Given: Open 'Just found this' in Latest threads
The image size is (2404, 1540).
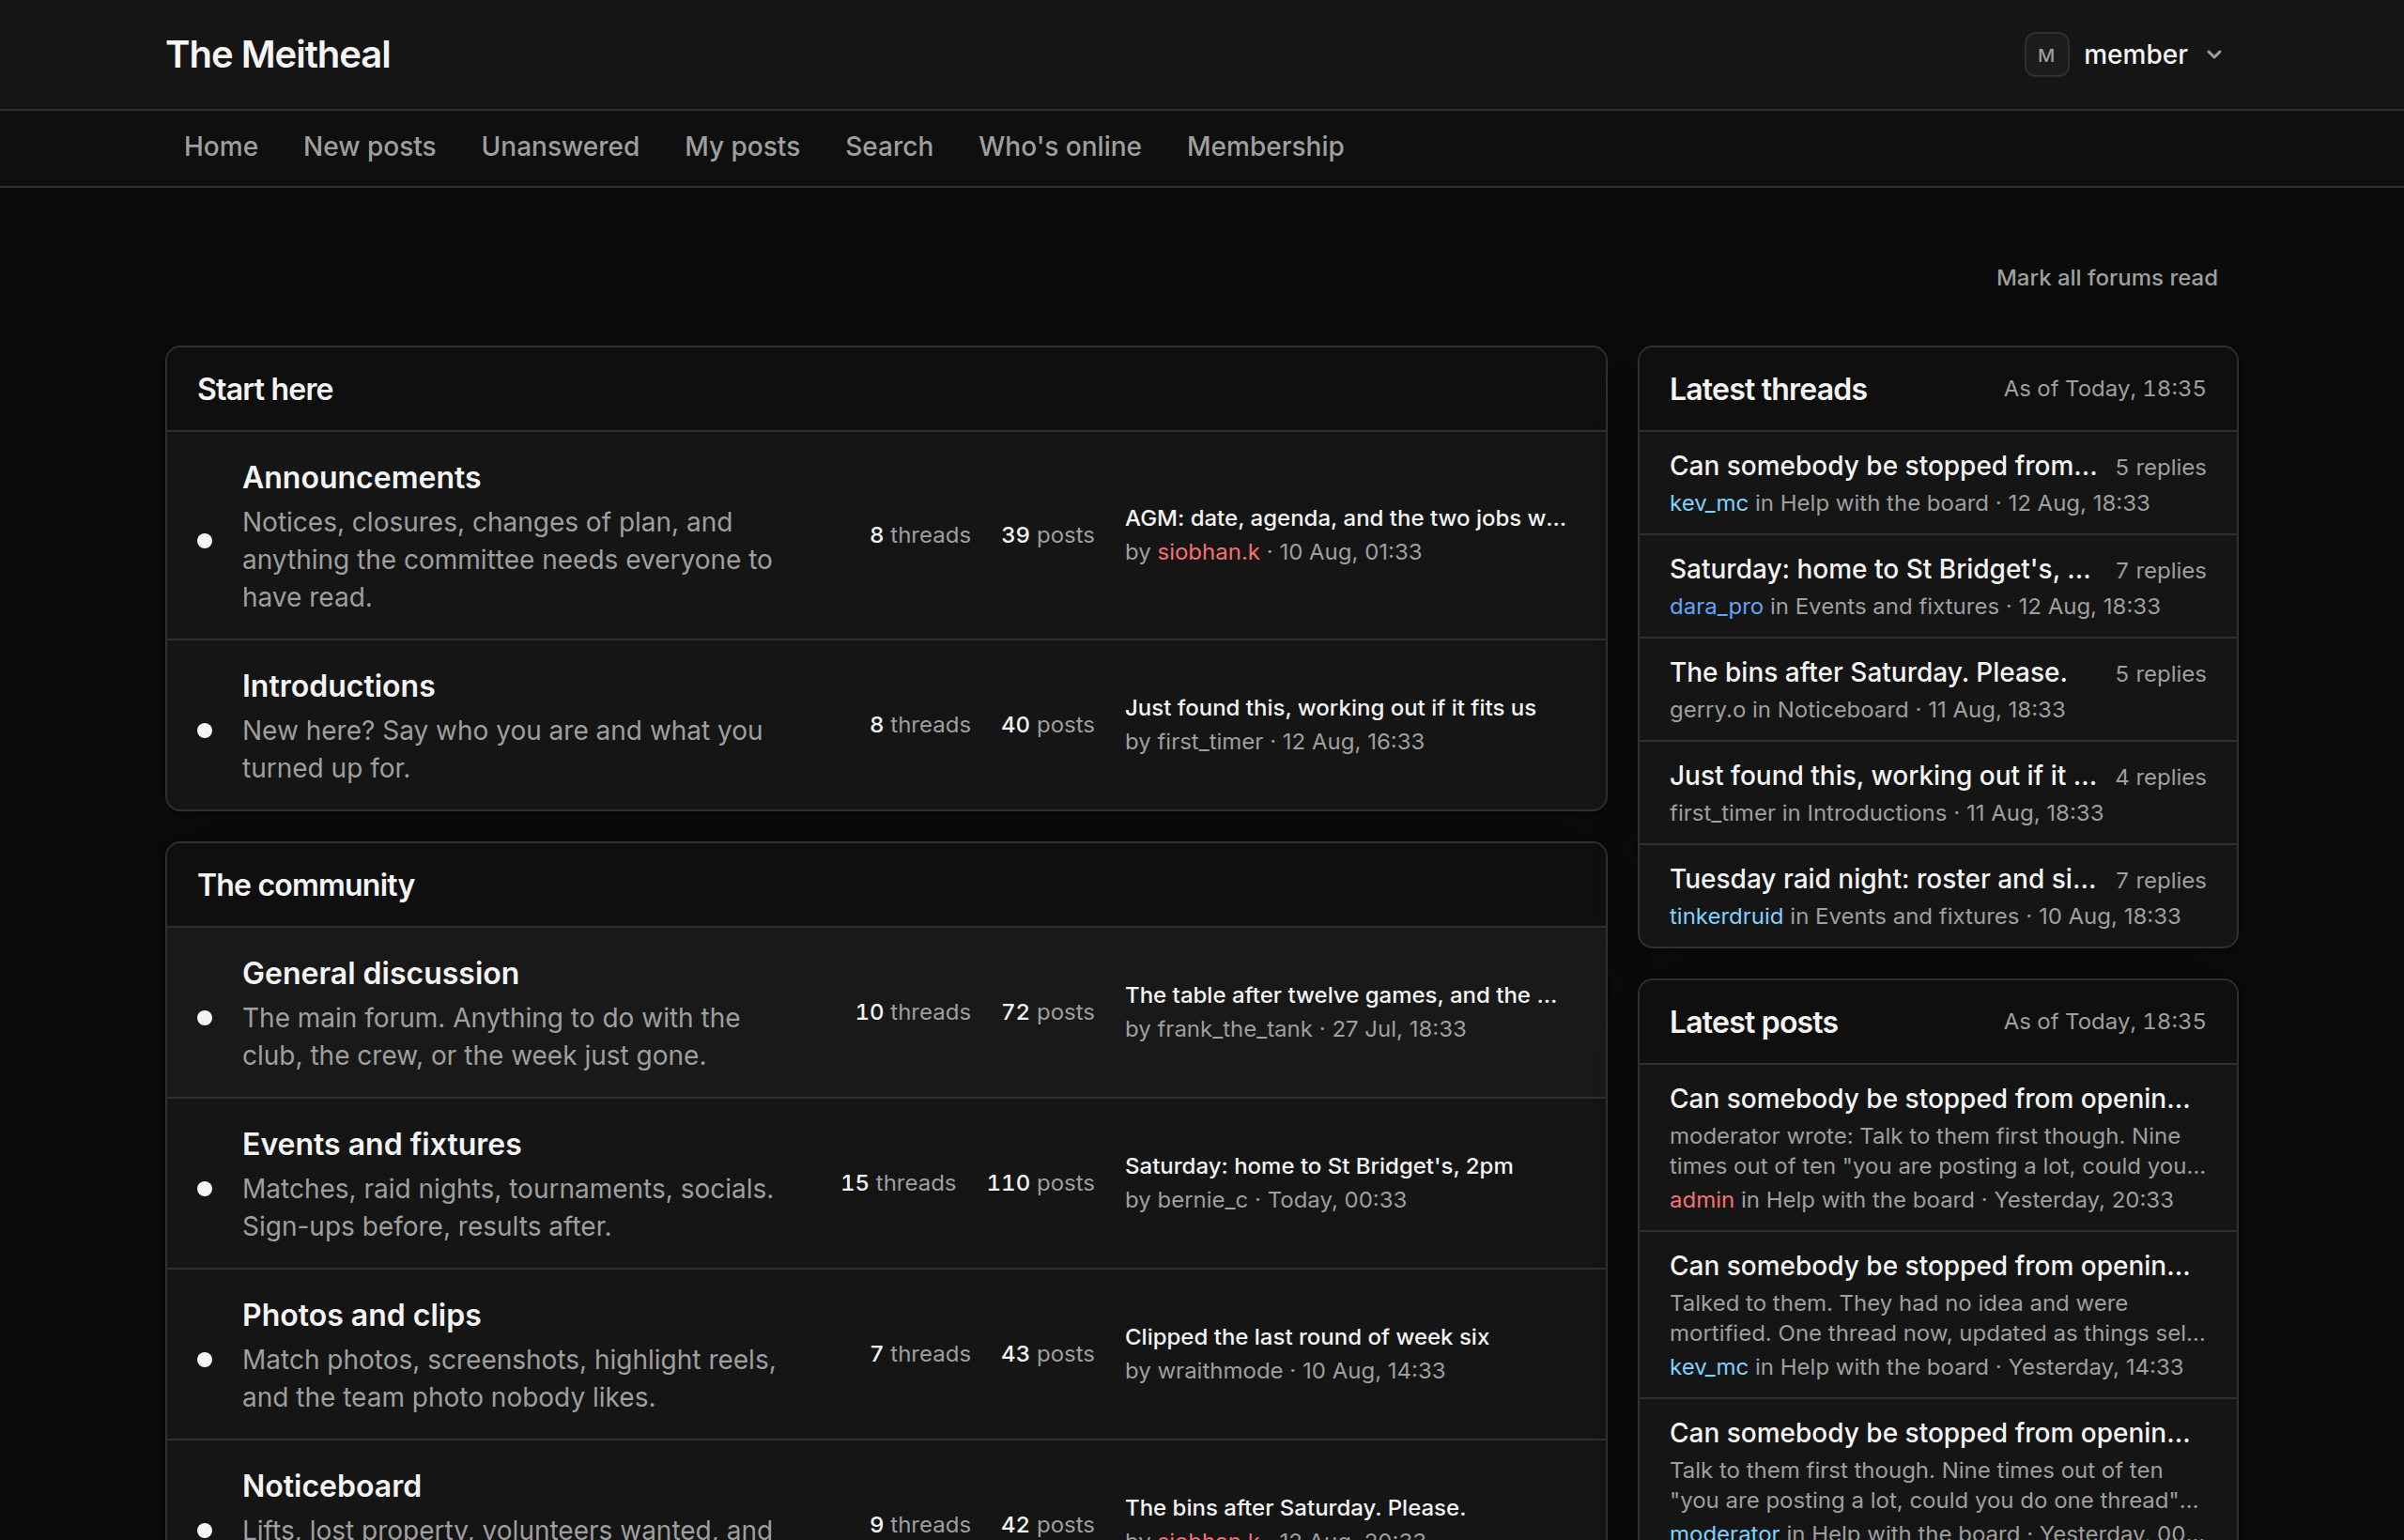Looking at the screenshot, I should click(x=1882, y=776).
